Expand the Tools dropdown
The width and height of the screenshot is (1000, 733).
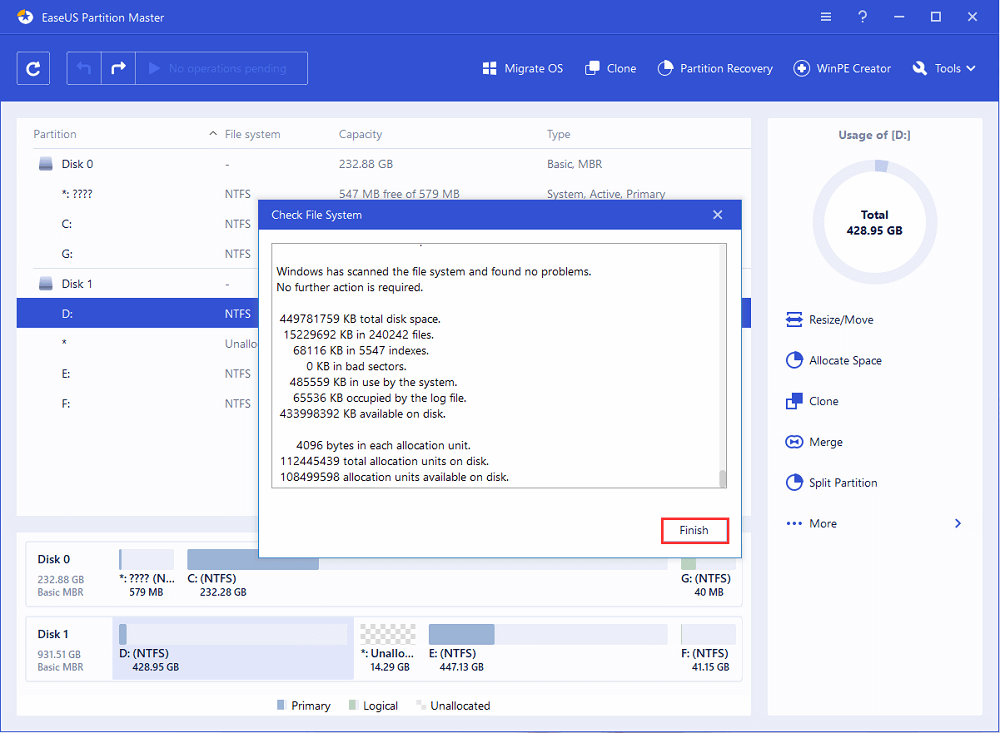(x=937, y=69)
